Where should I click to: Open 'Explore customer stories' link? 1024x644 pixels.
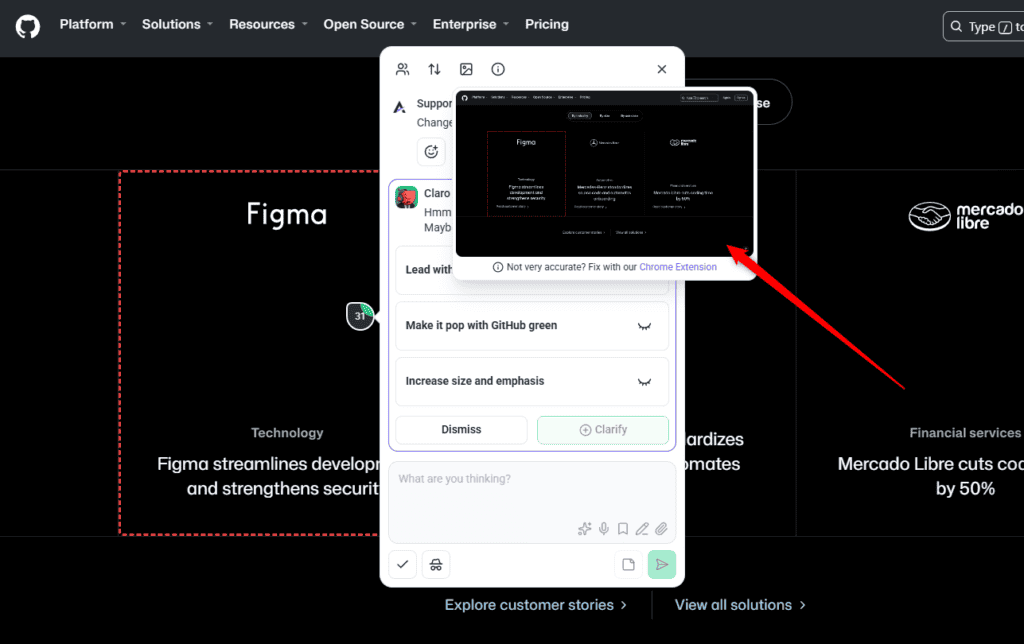click(536, 605)
